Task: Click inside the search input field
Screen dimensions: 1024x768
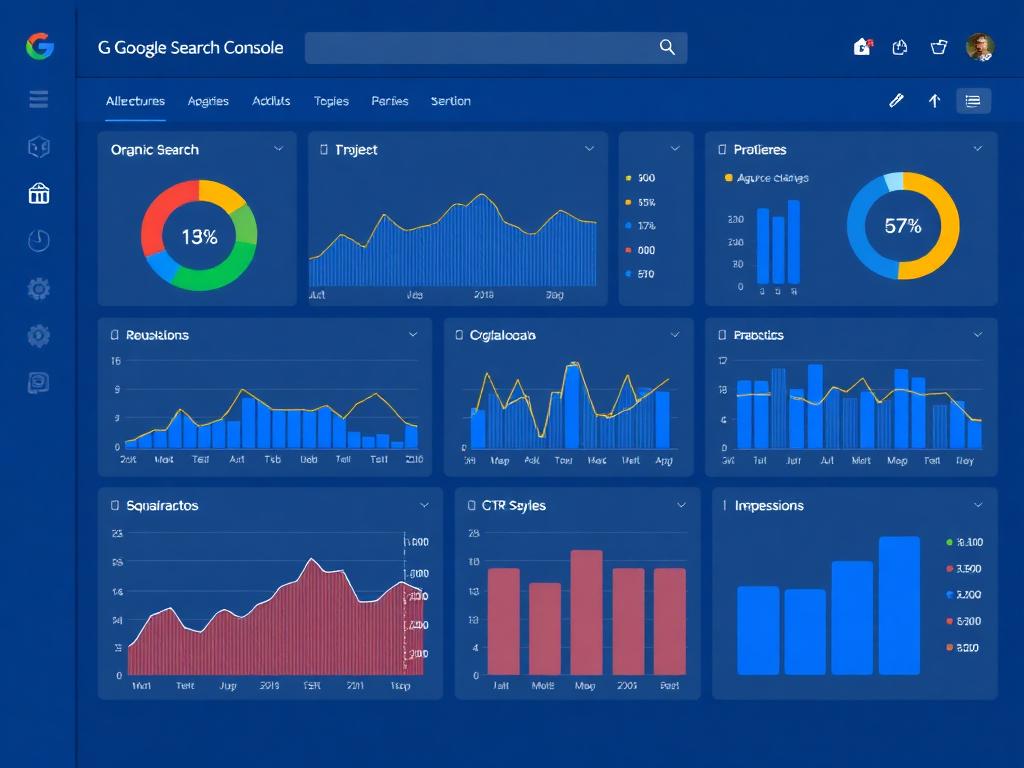Action: click(480, 47)
